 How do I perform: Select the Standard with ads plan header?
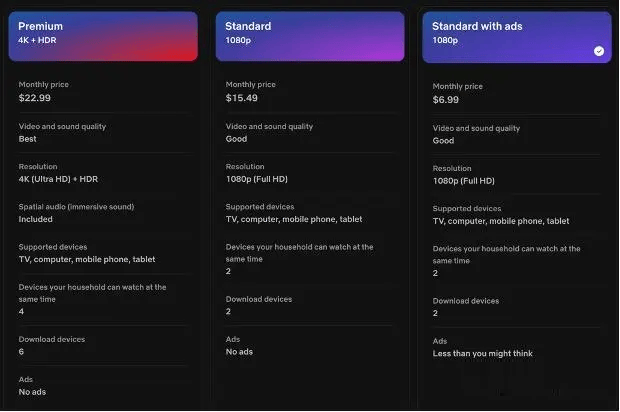pos(515,36)
